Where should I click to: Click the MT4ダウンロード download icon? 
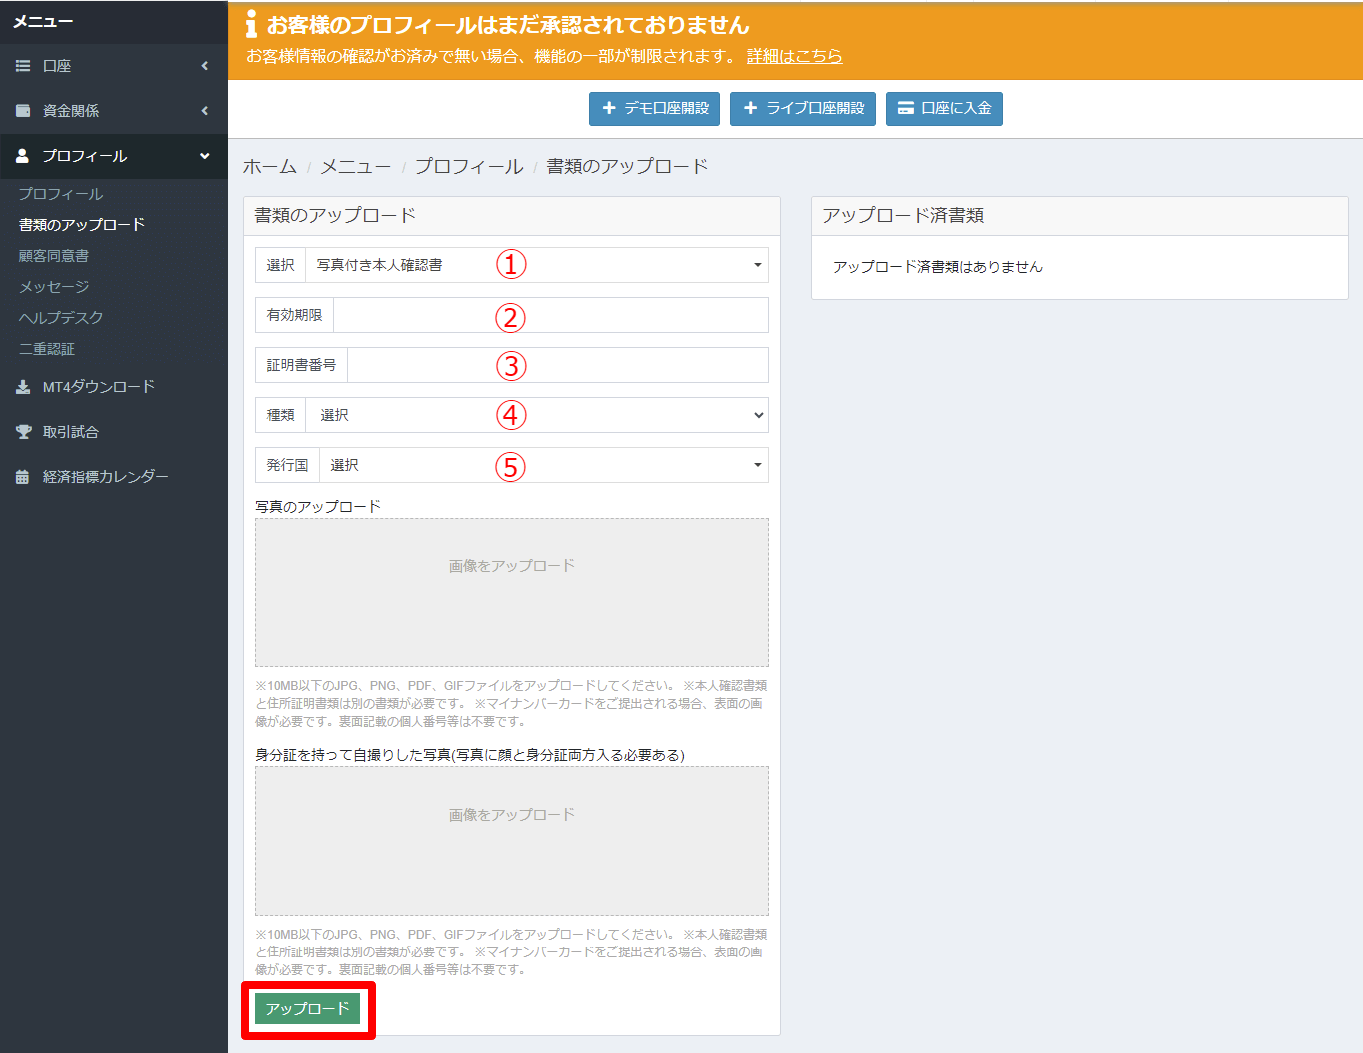coord(22,386)
